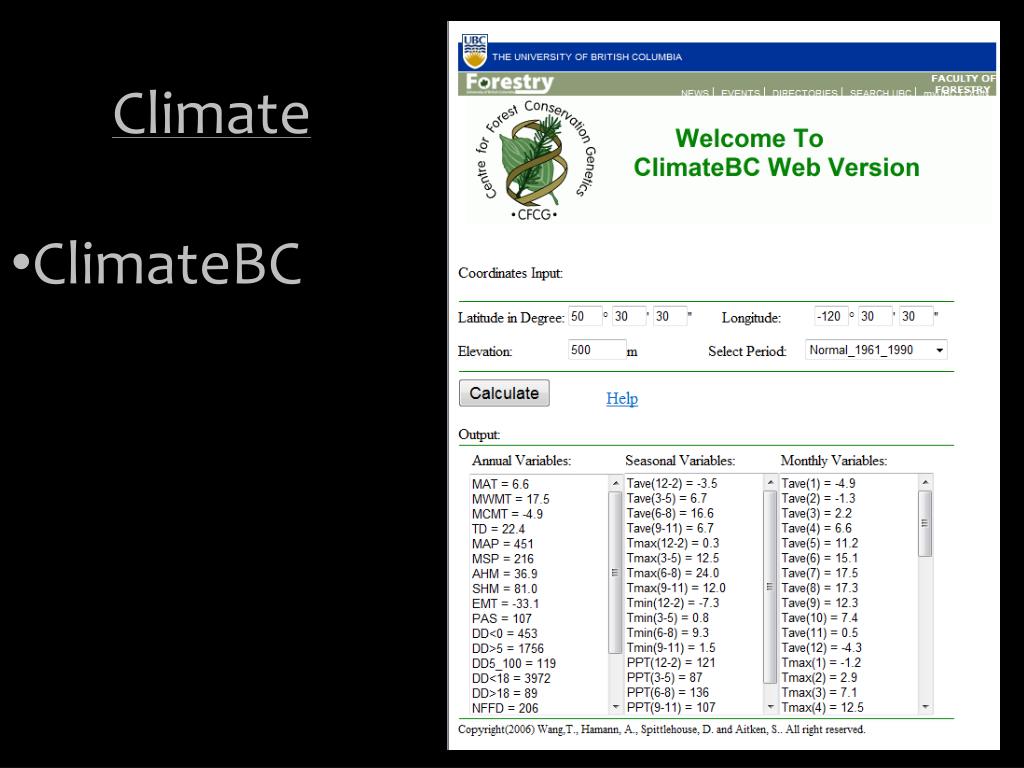Select the 'Tave(1) = -4.9' row
1024x768 pixels.
818,483
